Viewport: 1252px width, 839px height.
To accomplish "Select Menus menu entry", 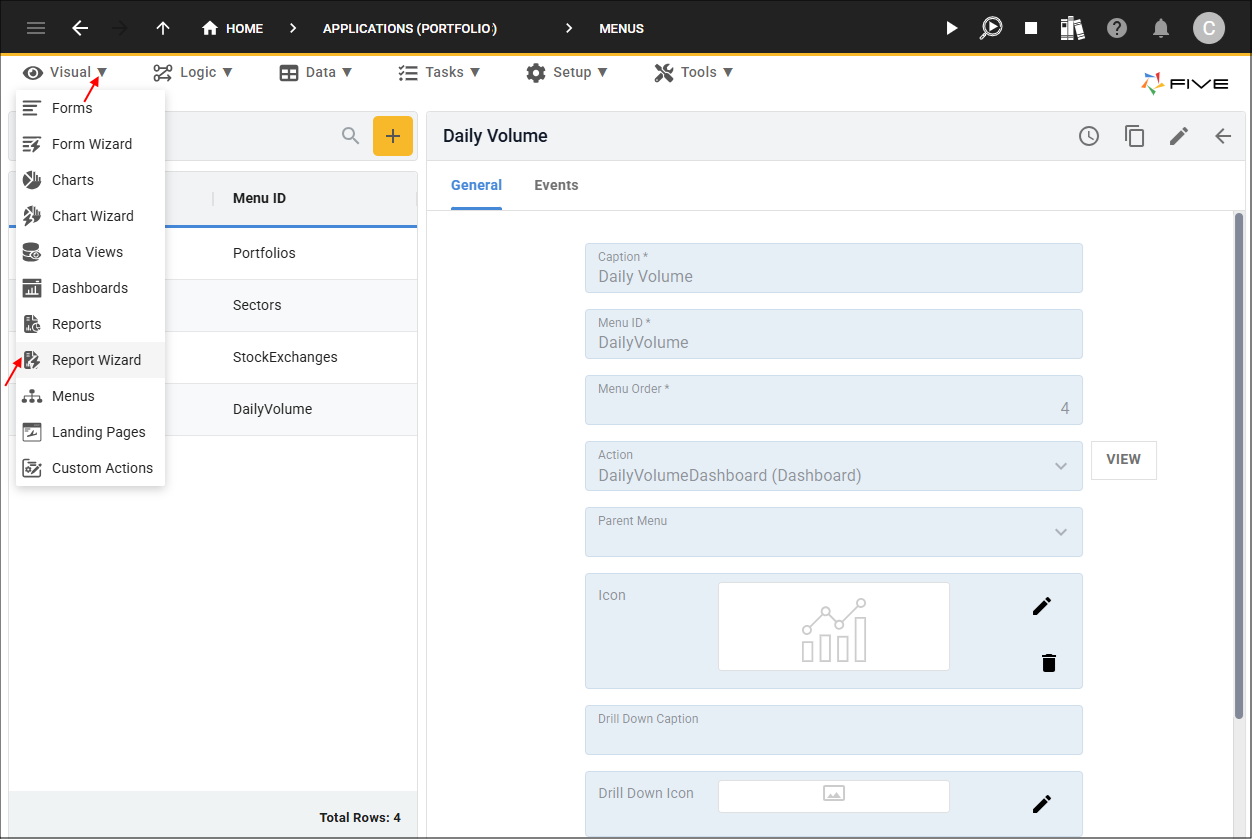I will (90, 396).
